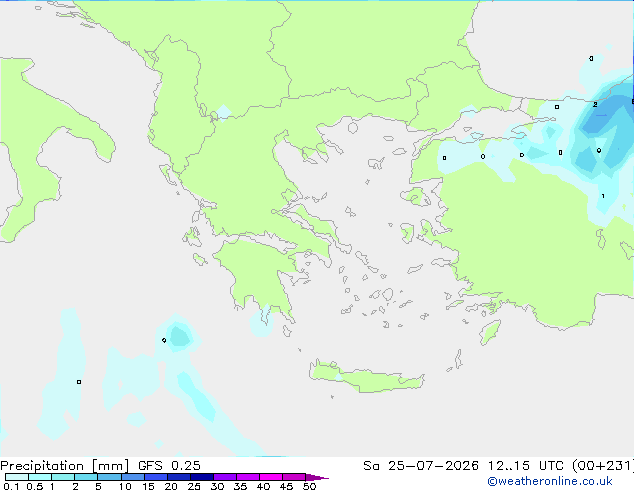This screenshot has width=634, height=490.
Task: Click the 40–45 mm legend color box
Action: point(271,477)
